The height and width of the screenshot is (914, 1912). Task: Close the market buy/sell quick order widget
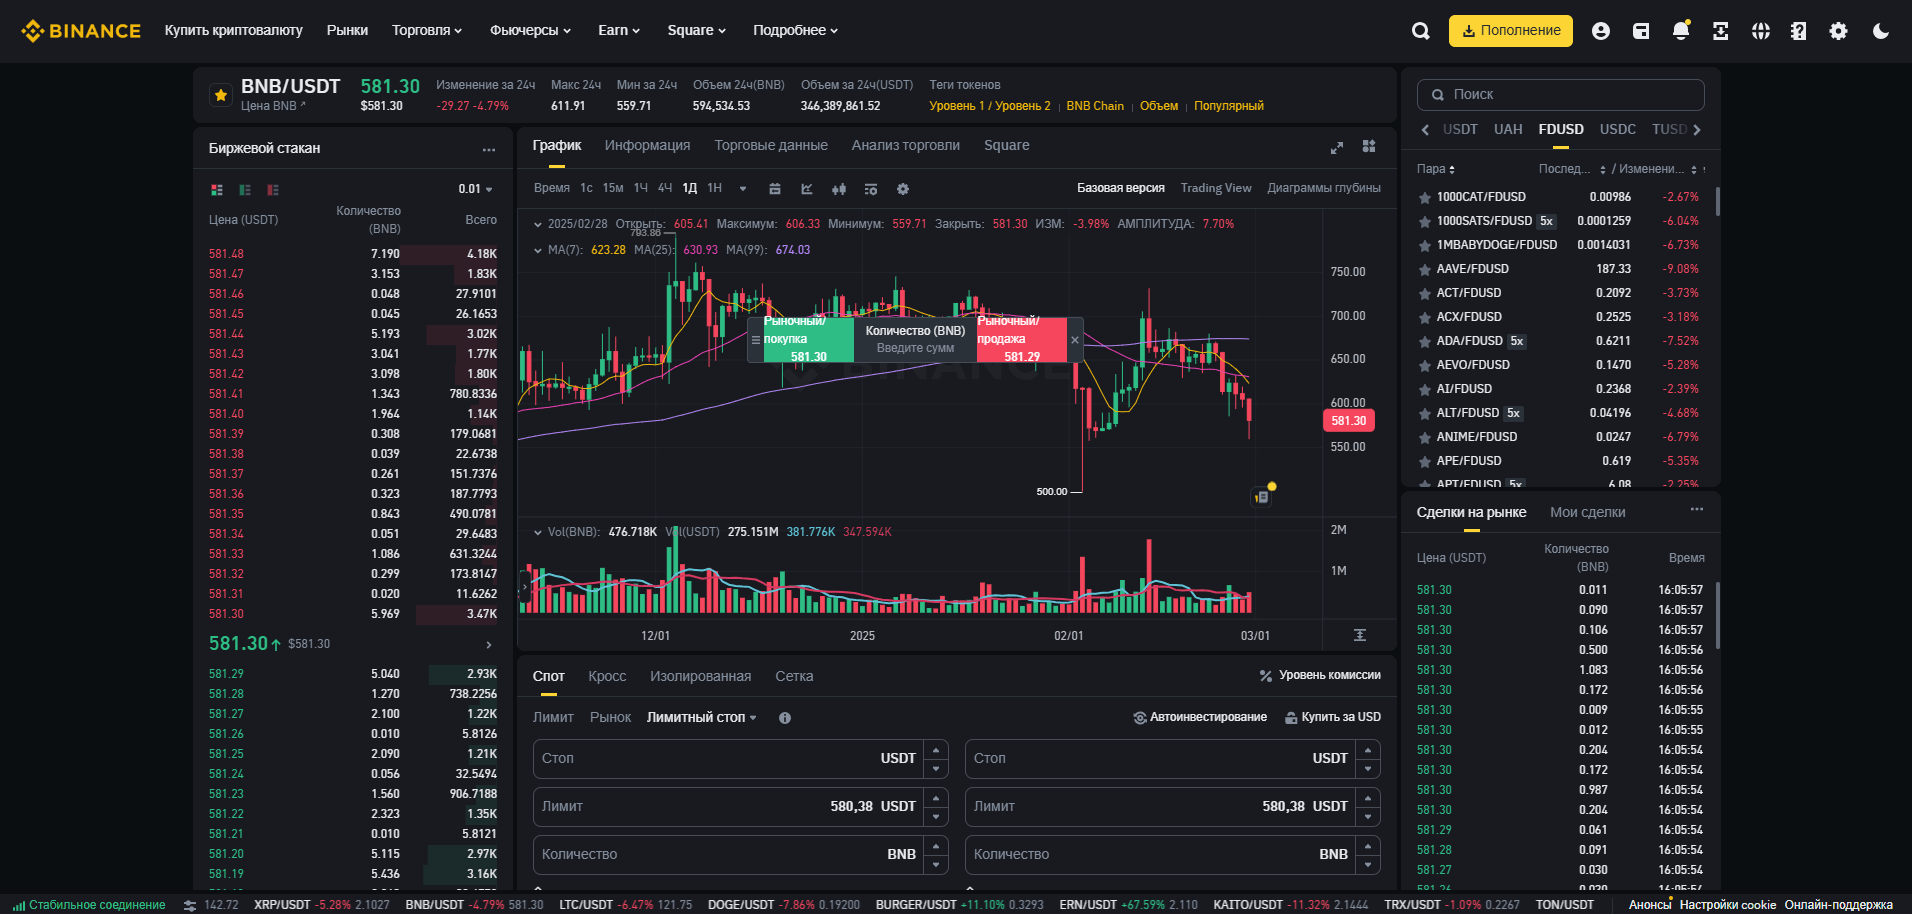[1075, 340]
